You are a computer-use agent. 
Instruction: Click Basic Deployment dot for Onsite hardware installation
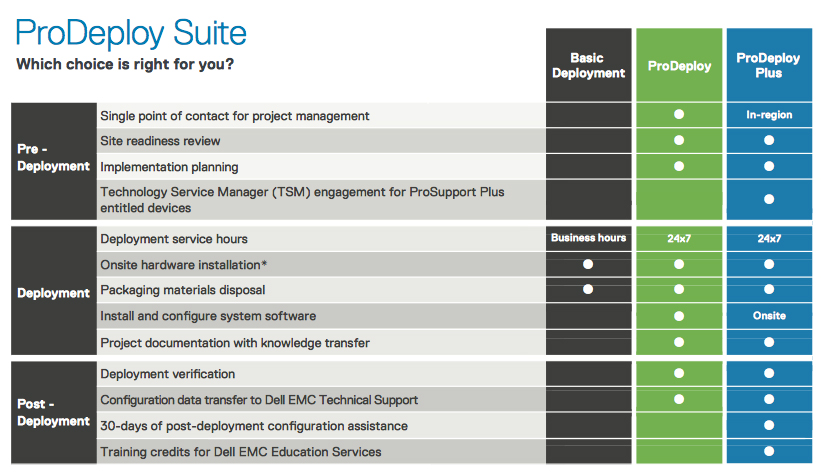pos(588,264)
